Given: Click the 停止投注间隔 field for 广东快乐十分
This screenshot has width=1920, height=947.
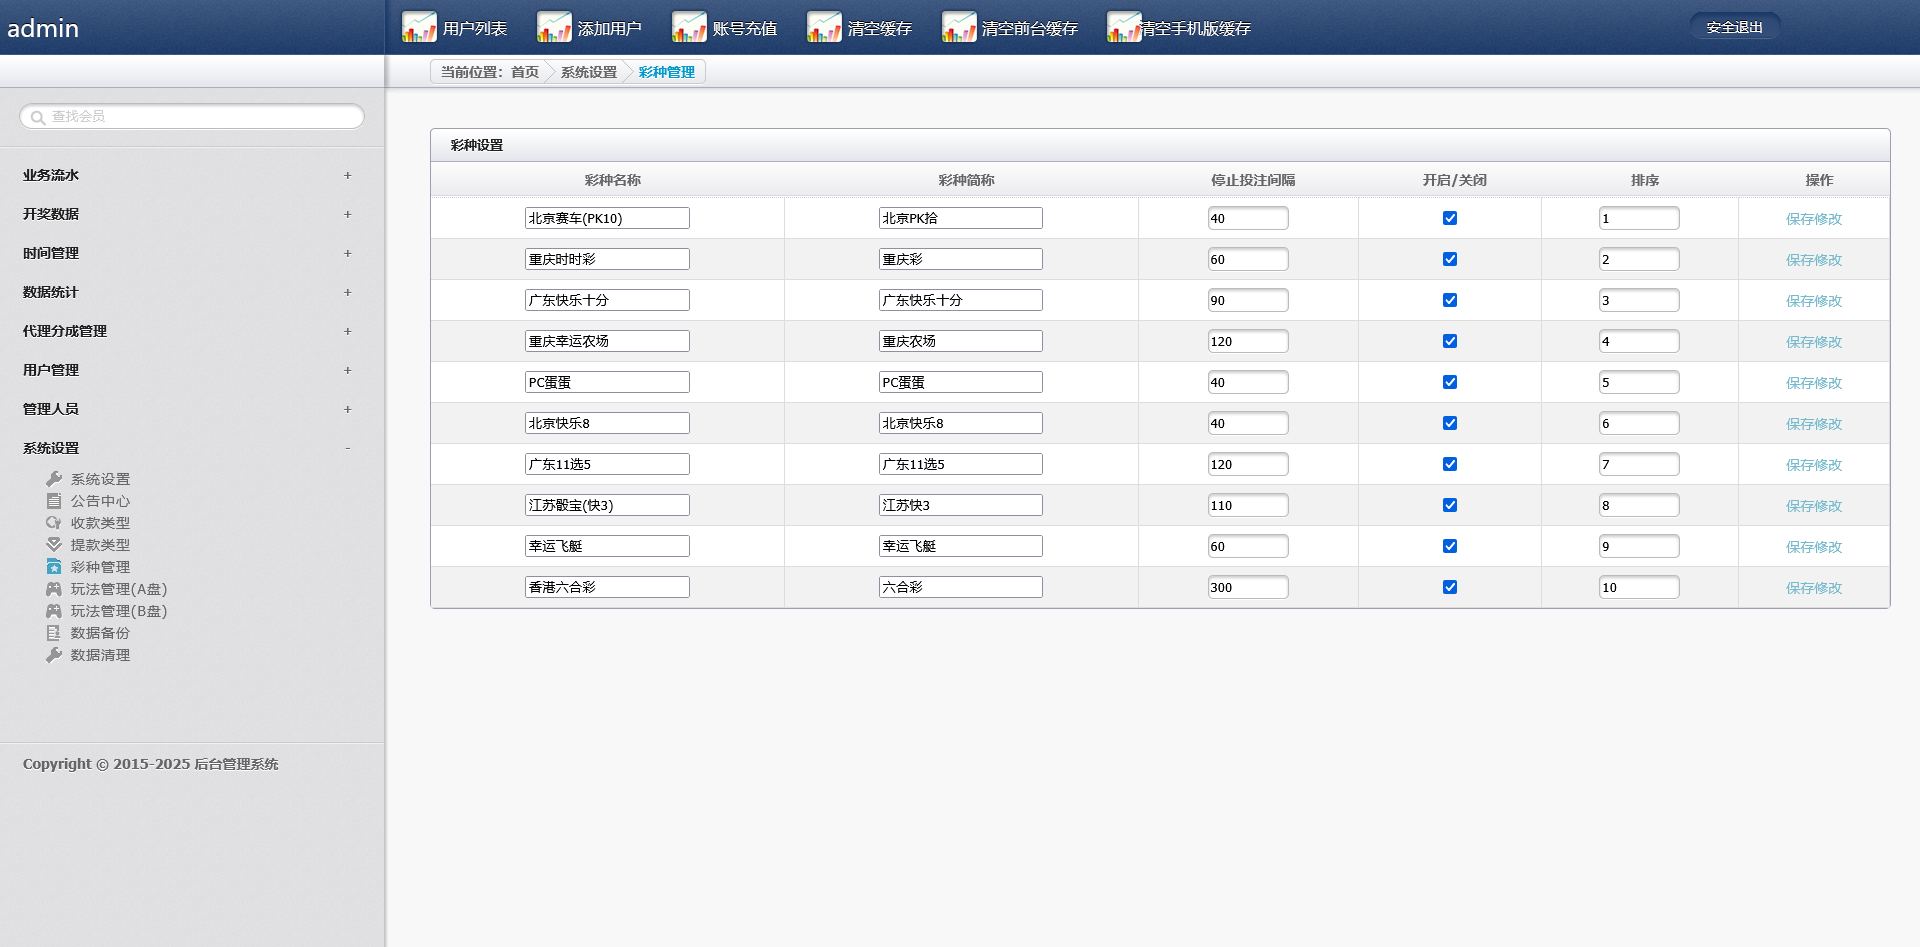Looking at the screenshot, I should [x=1247, y=300].
